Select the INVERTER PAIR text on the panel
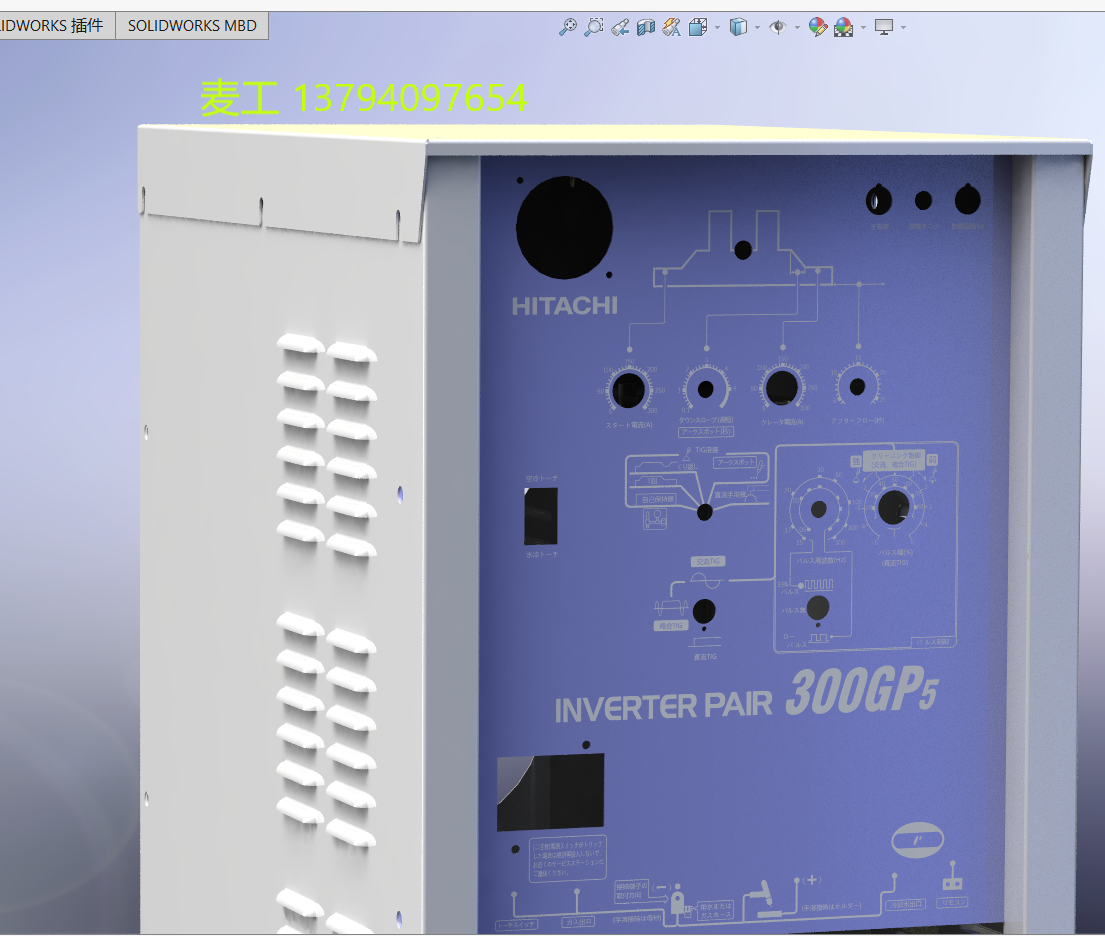1105x936 pixels. [663, 708]
